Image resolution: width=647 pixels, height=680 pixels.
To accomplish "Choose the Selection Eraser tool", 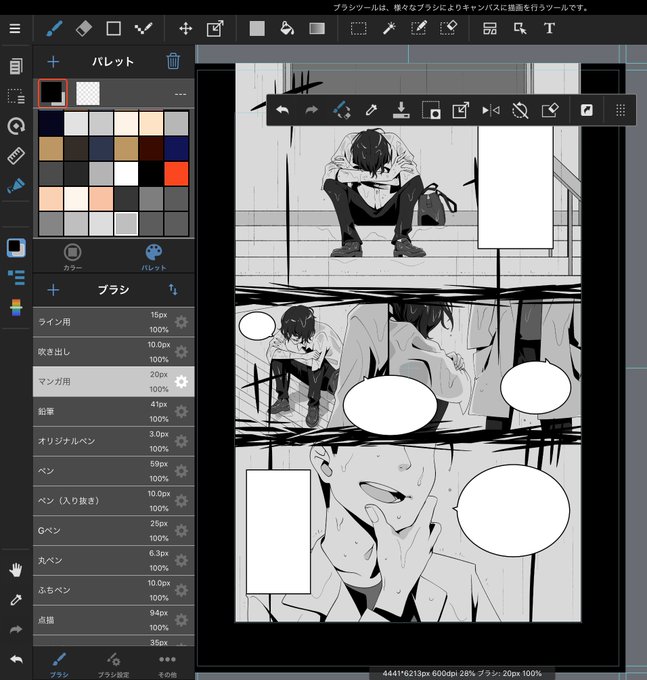I will pyautogui.click(x=448, y=29).
